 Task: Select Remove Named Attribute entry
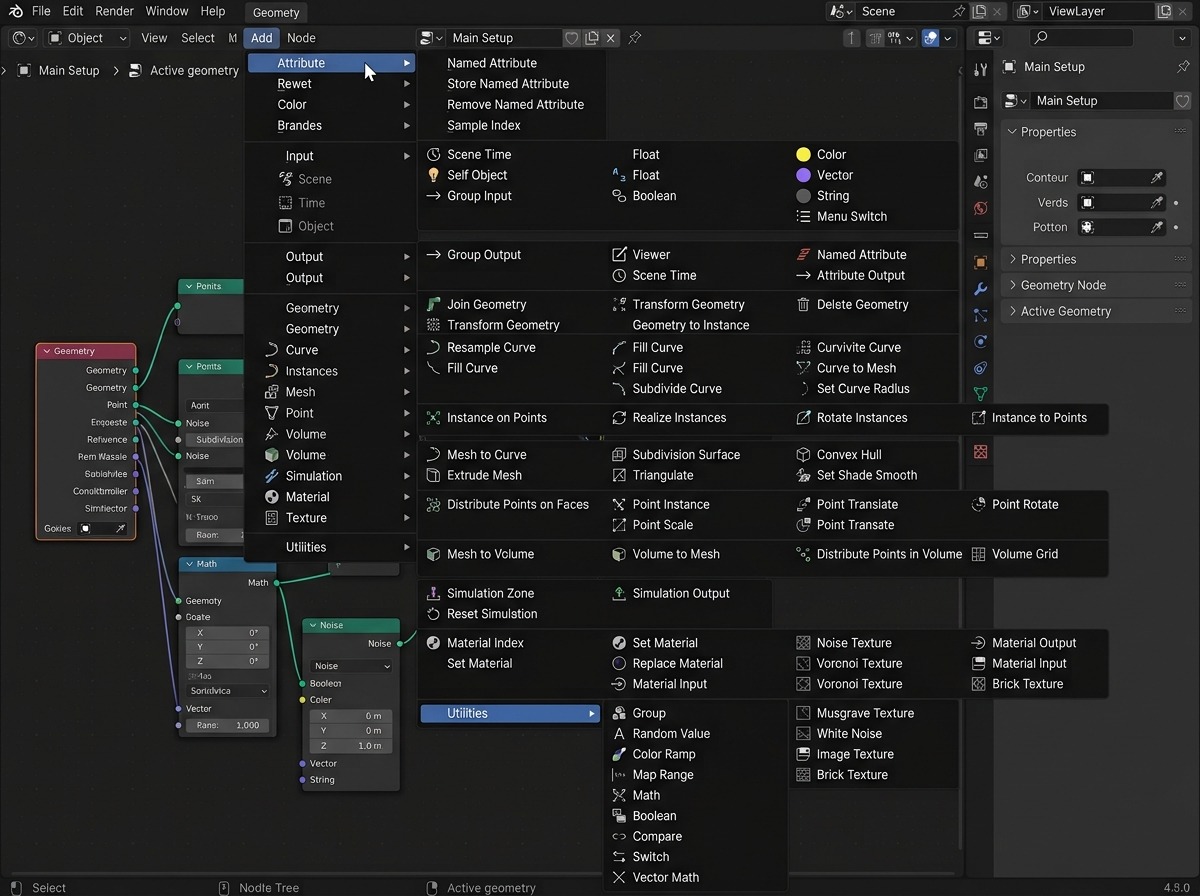tap(515, 105)
